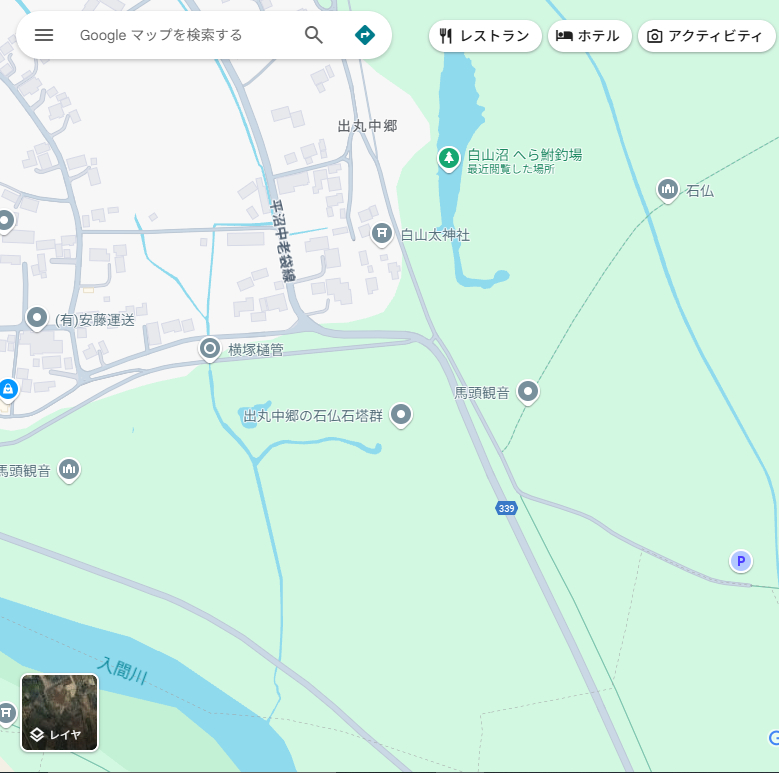
Task: Select the monument pin for left-edge 馬頭観音
Action: (69, 470)
